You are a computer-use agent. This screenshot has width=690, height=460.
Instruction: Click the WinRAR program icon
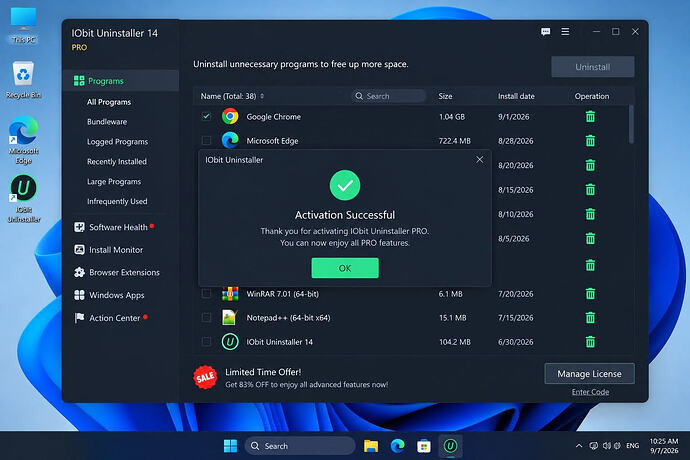coord(230,294)
